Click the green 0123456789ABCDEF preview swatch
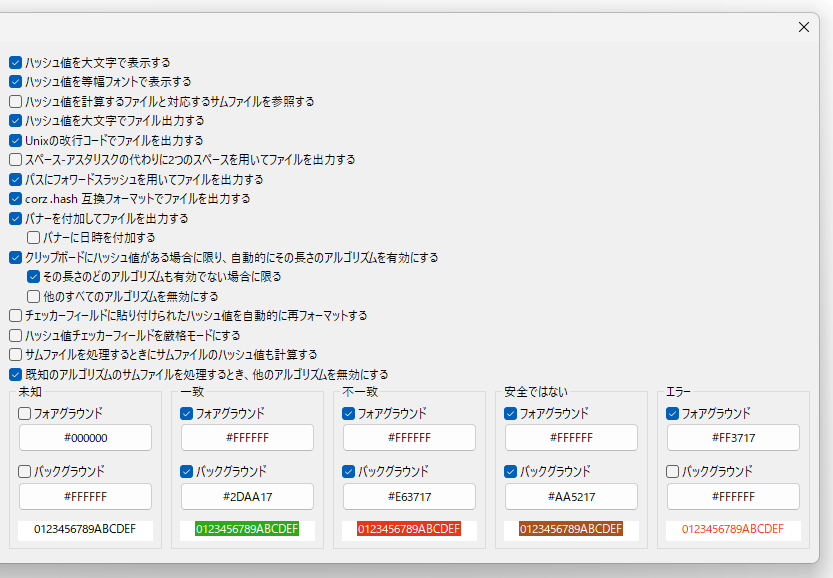The width and height of the screenshot is (833, 578). (x=247, y=530)
